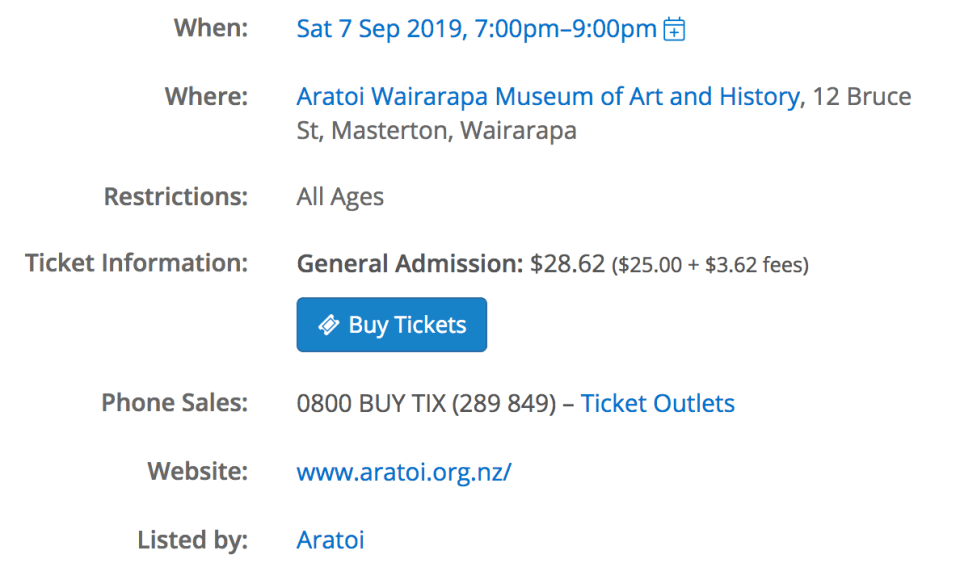
Task: Click the Where: field label
Action: pos(205,97)
